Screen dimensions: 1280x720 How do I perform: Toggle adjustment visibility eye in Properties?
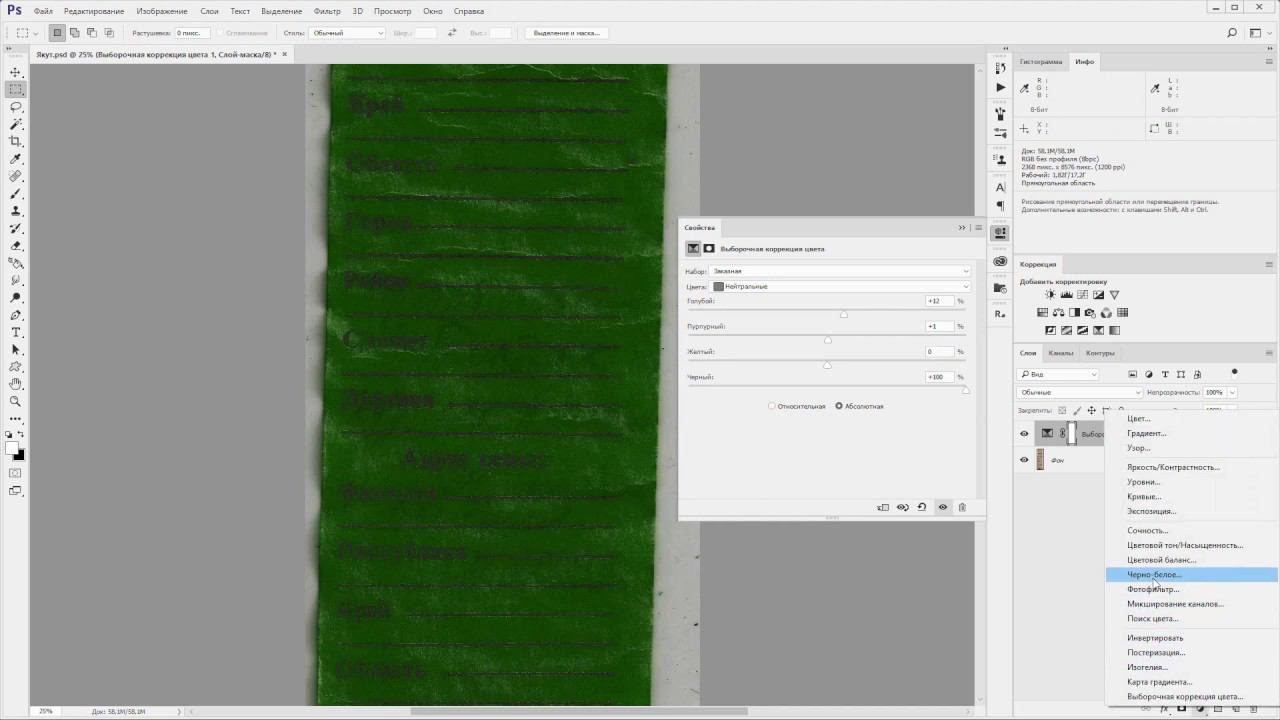(x=942, y=507)
